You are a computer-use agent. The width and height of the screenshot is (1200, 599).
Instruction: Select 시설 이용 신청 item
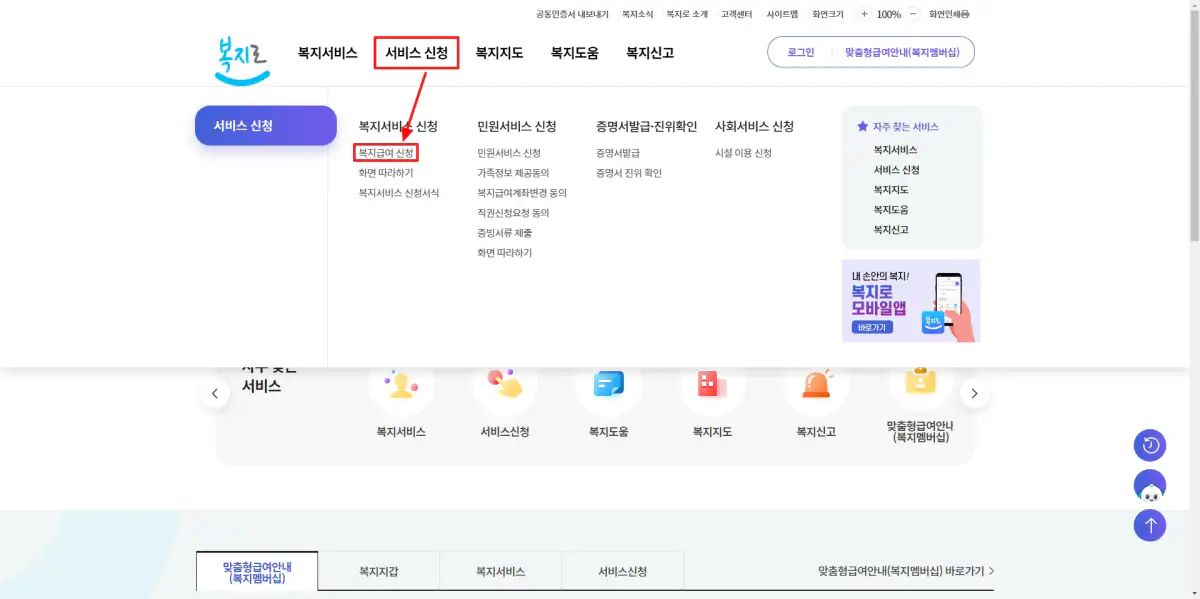coord(744,153)
